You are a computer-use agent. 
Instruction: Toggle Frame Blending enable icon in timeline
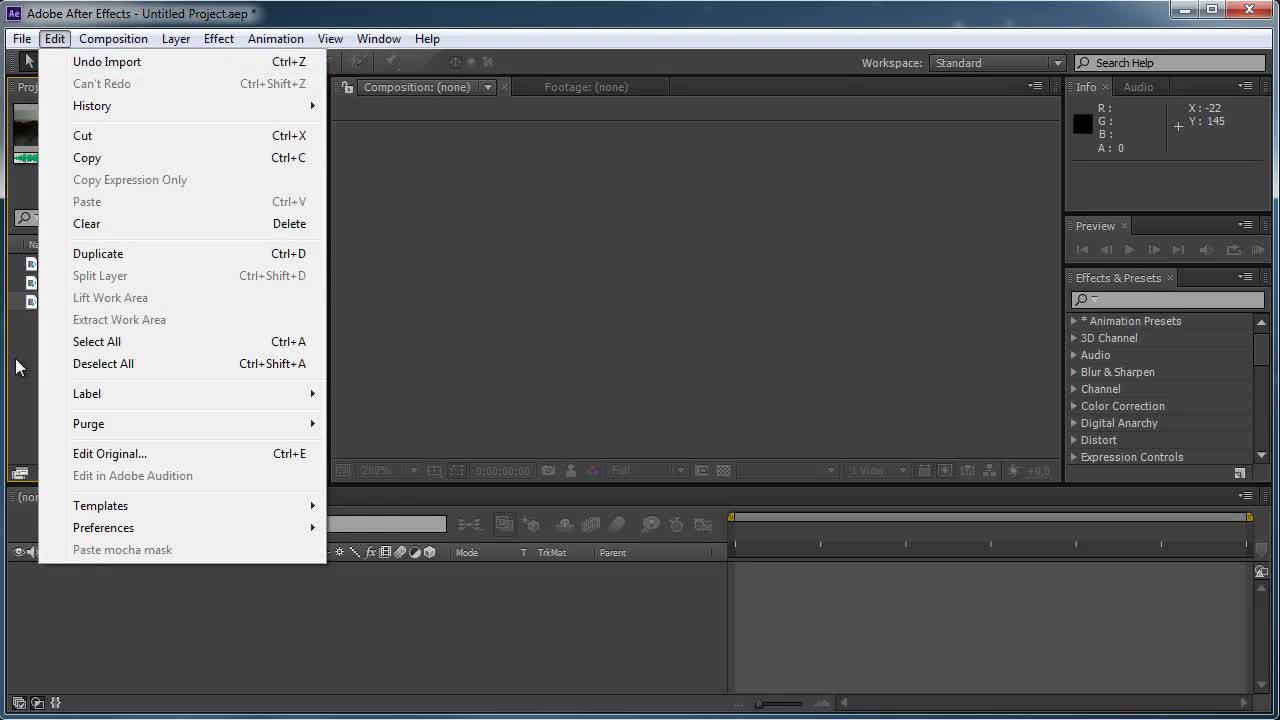[x=591, y=524]
